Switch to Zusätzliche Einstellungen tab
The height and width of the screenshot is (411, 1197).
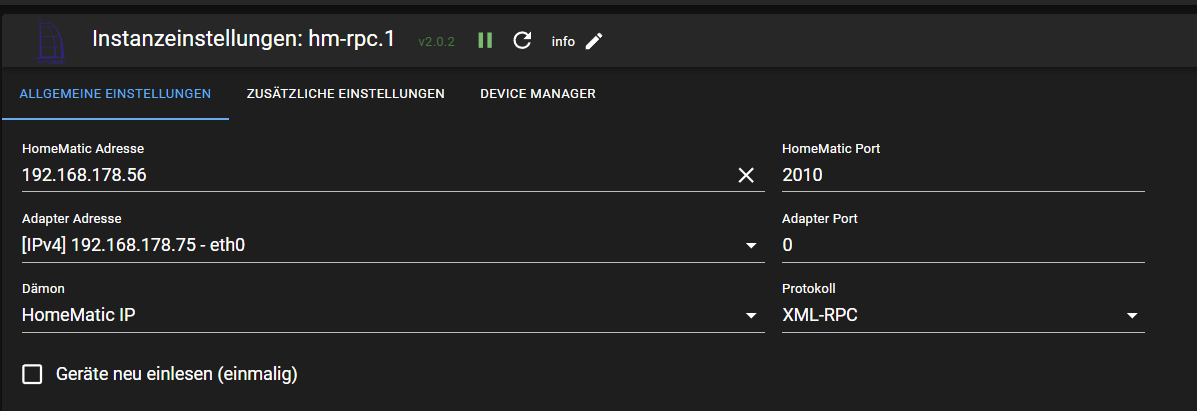click(x=345, y=94)
